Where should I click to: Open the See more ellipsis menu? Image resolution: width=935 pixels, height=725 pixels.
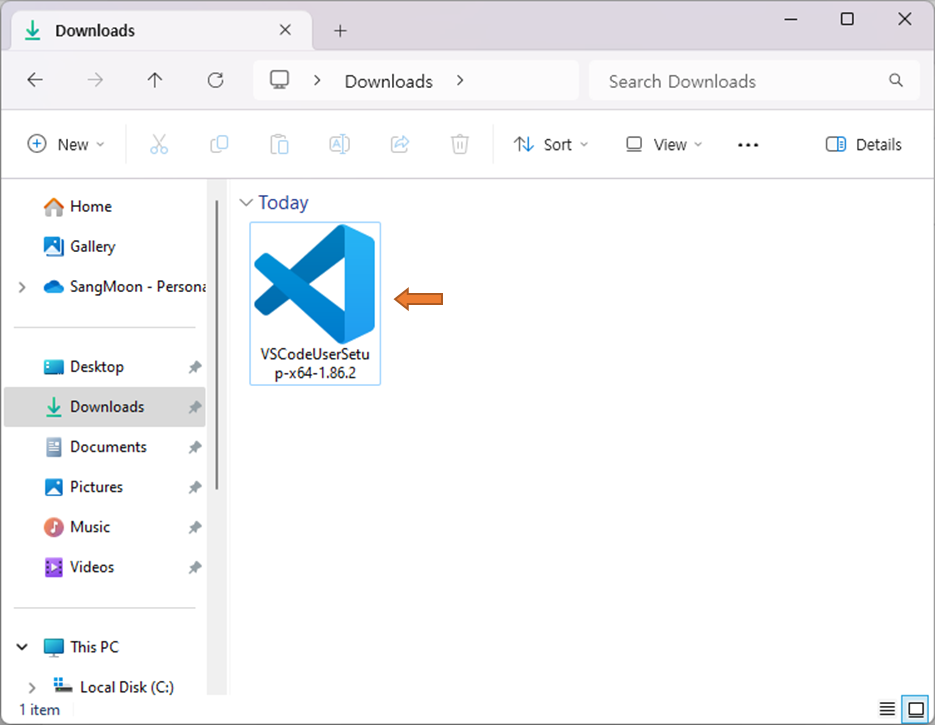(748, 145)
